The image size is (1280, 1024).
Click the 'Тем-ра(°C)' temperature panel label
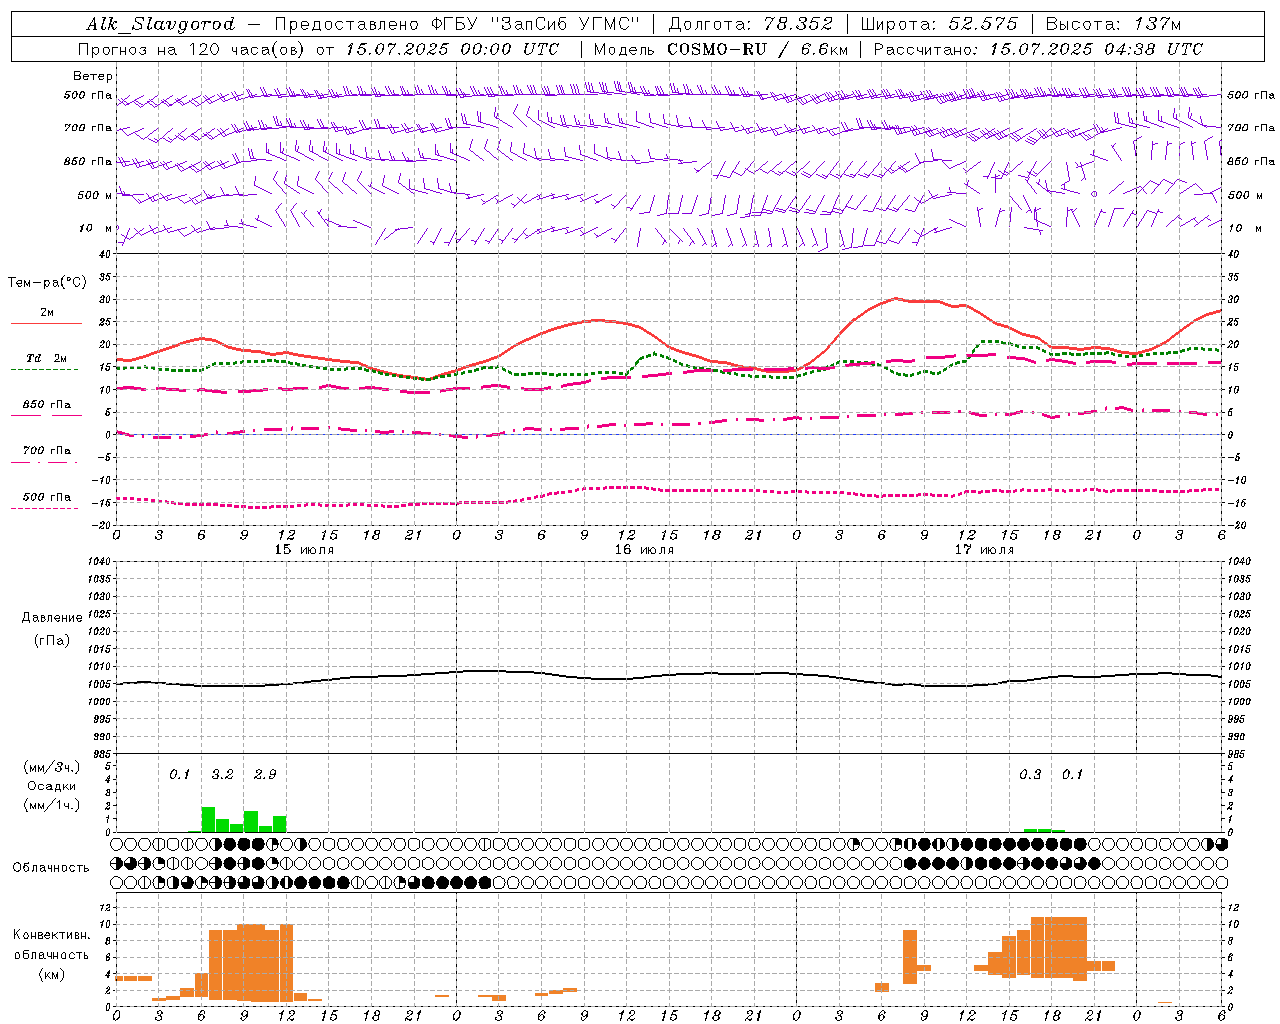[x=47, y=283]
